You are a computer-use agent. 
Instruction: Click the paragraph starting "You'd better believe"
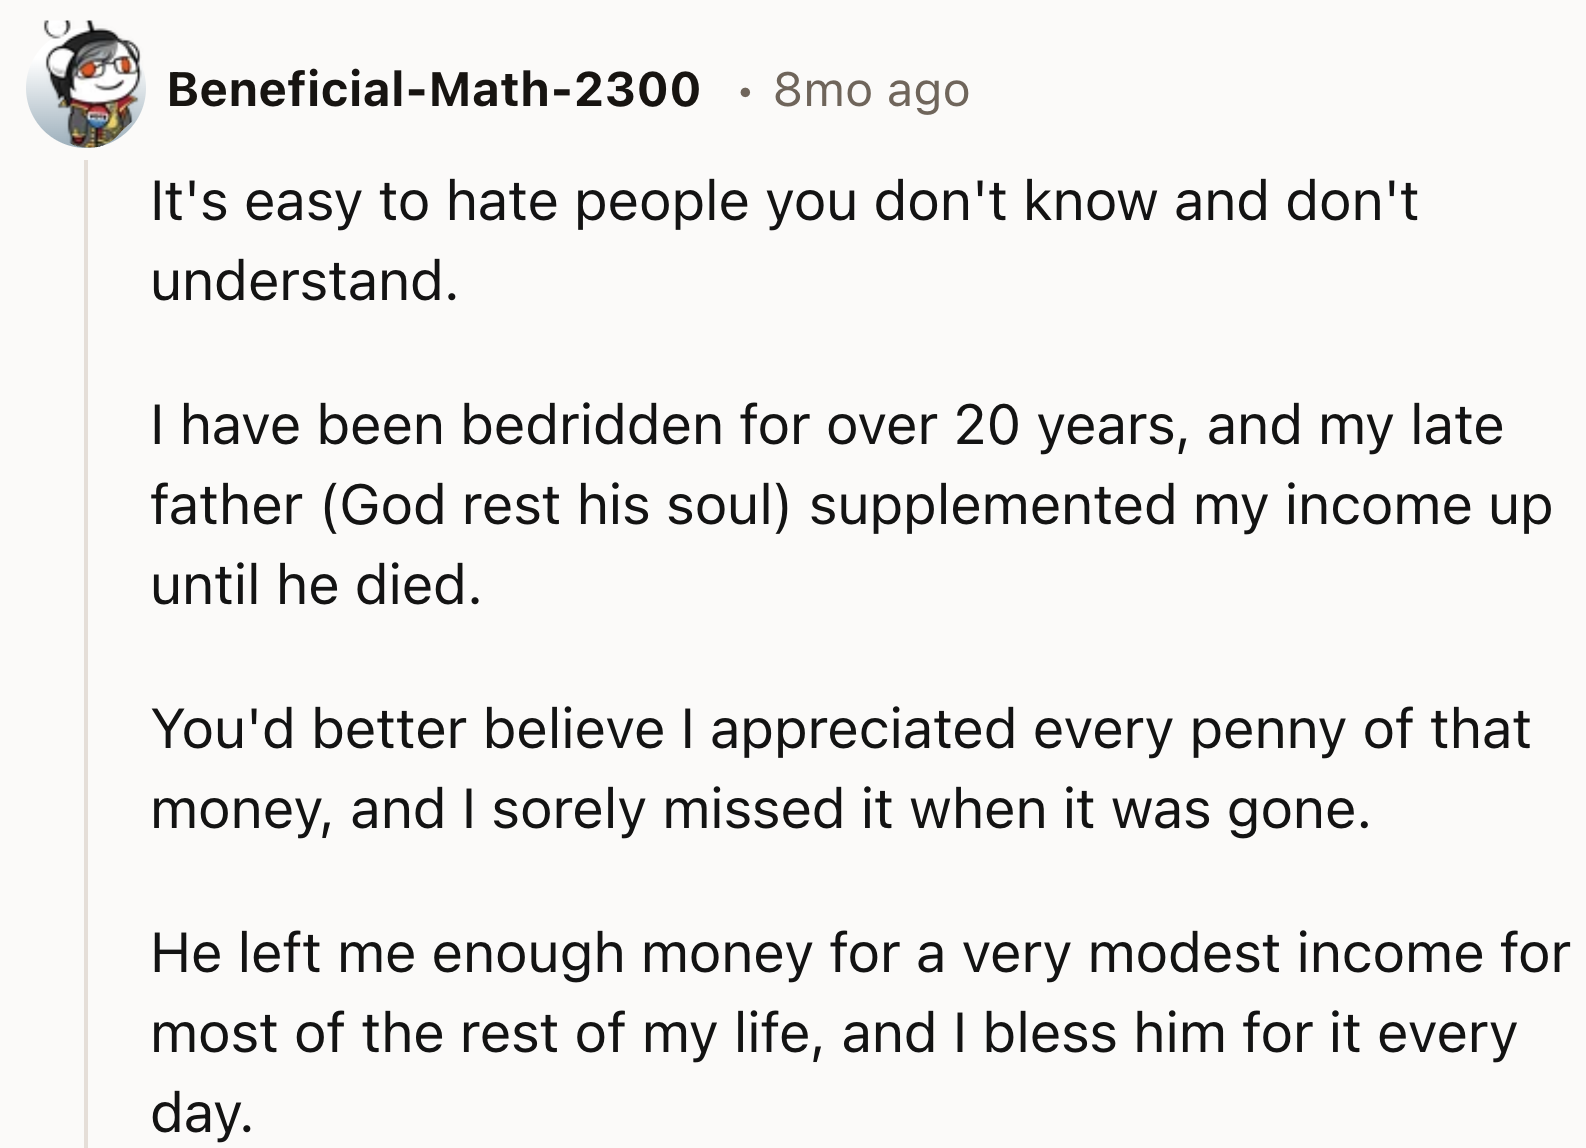[x=840, y=768]
